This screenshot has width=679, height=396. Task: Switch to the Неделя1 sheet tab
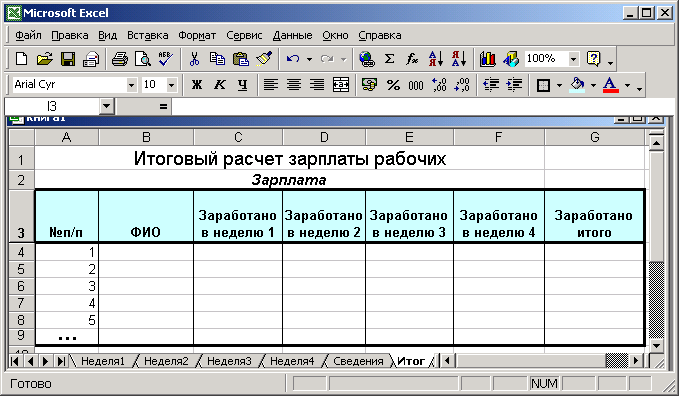[x=103, y=361]
